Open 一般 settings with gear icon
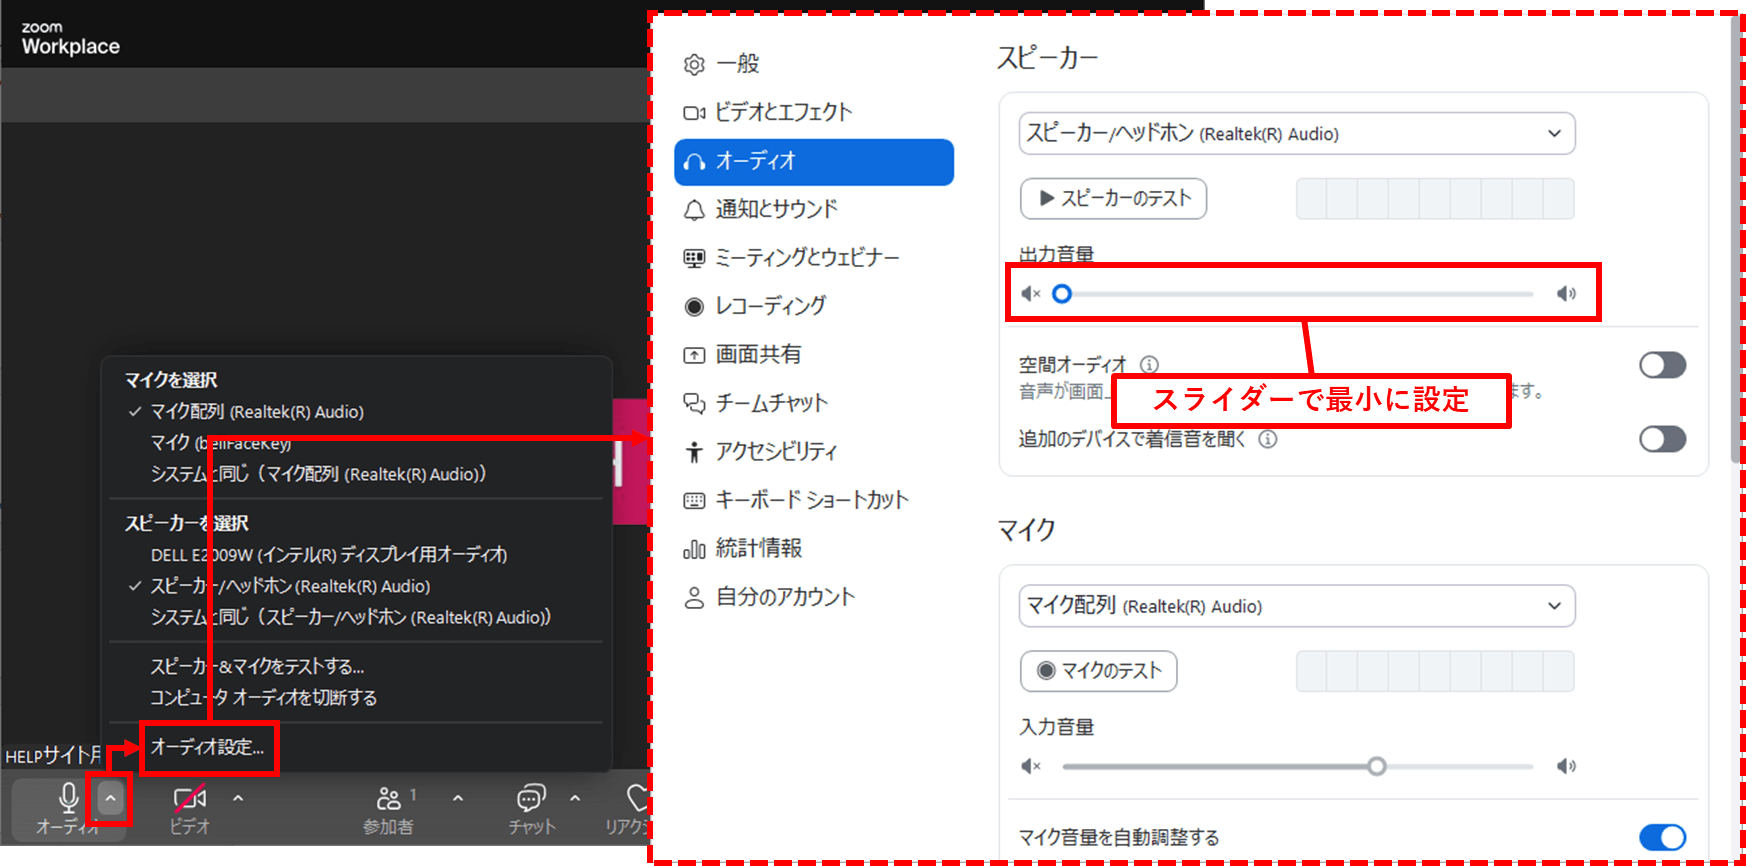 [722, 64]
